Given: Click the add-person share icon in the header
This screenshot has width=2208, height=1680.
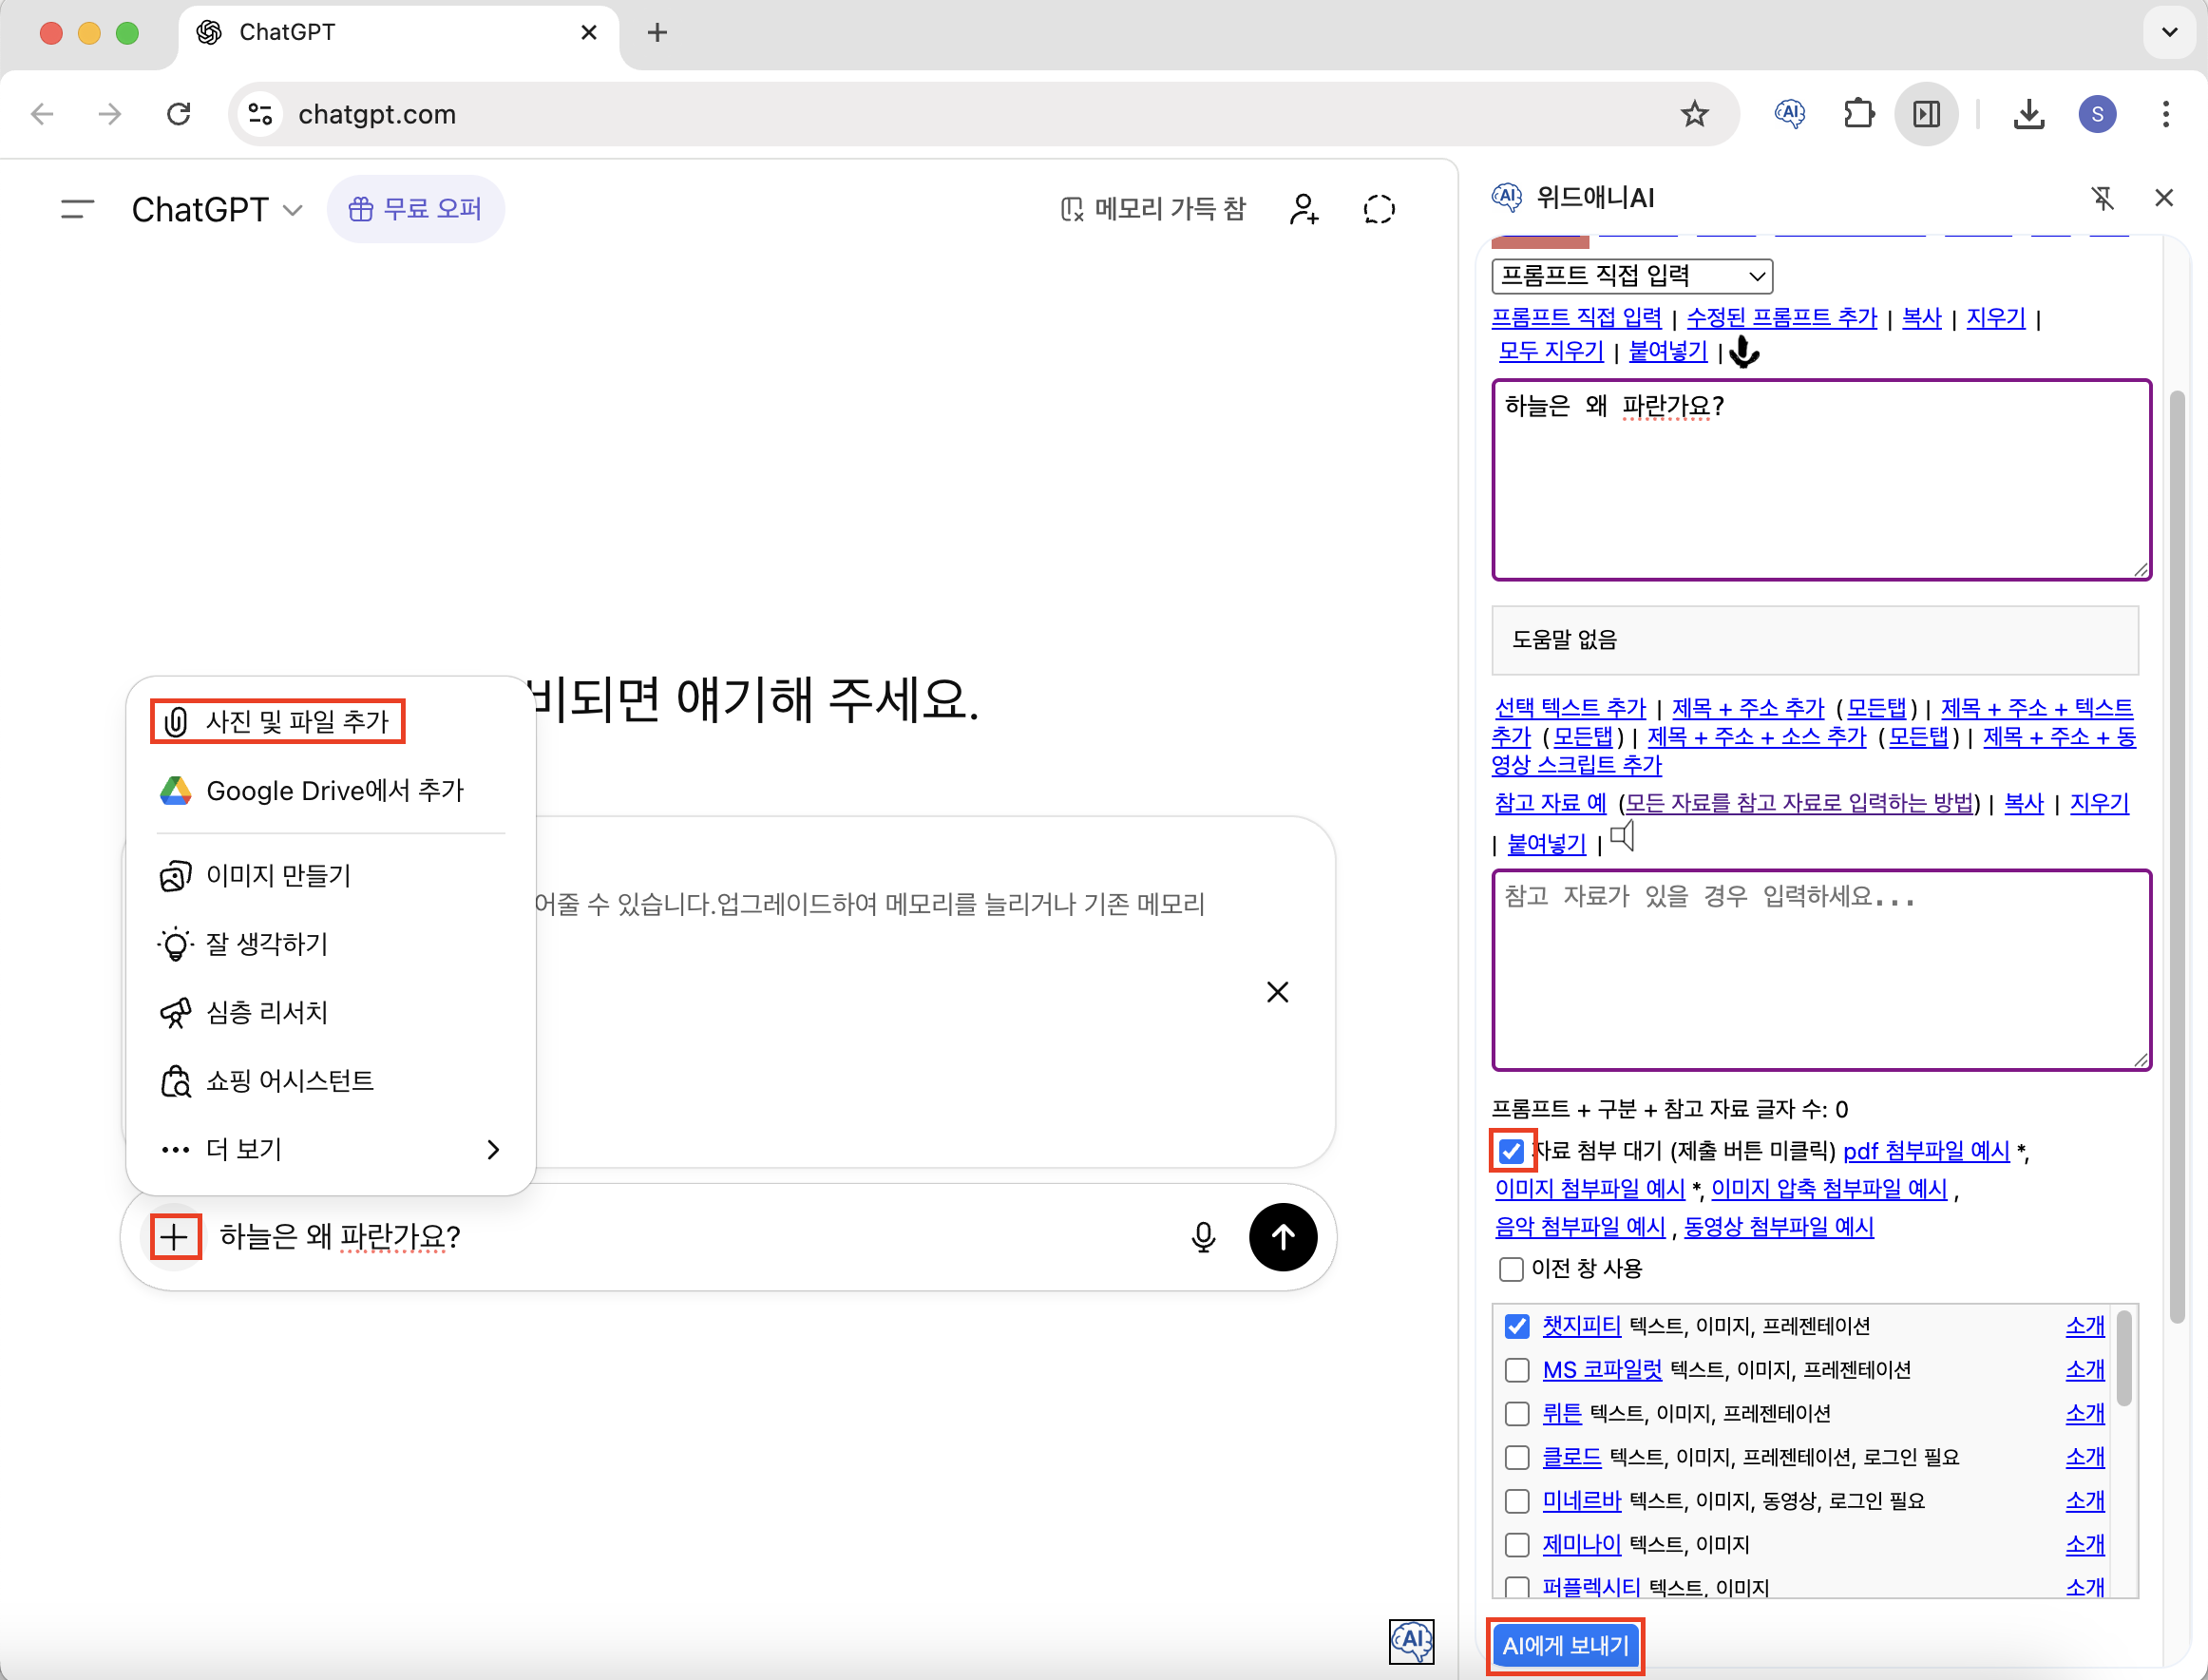Looking at the screenshot, I should tap(1304, 209).
